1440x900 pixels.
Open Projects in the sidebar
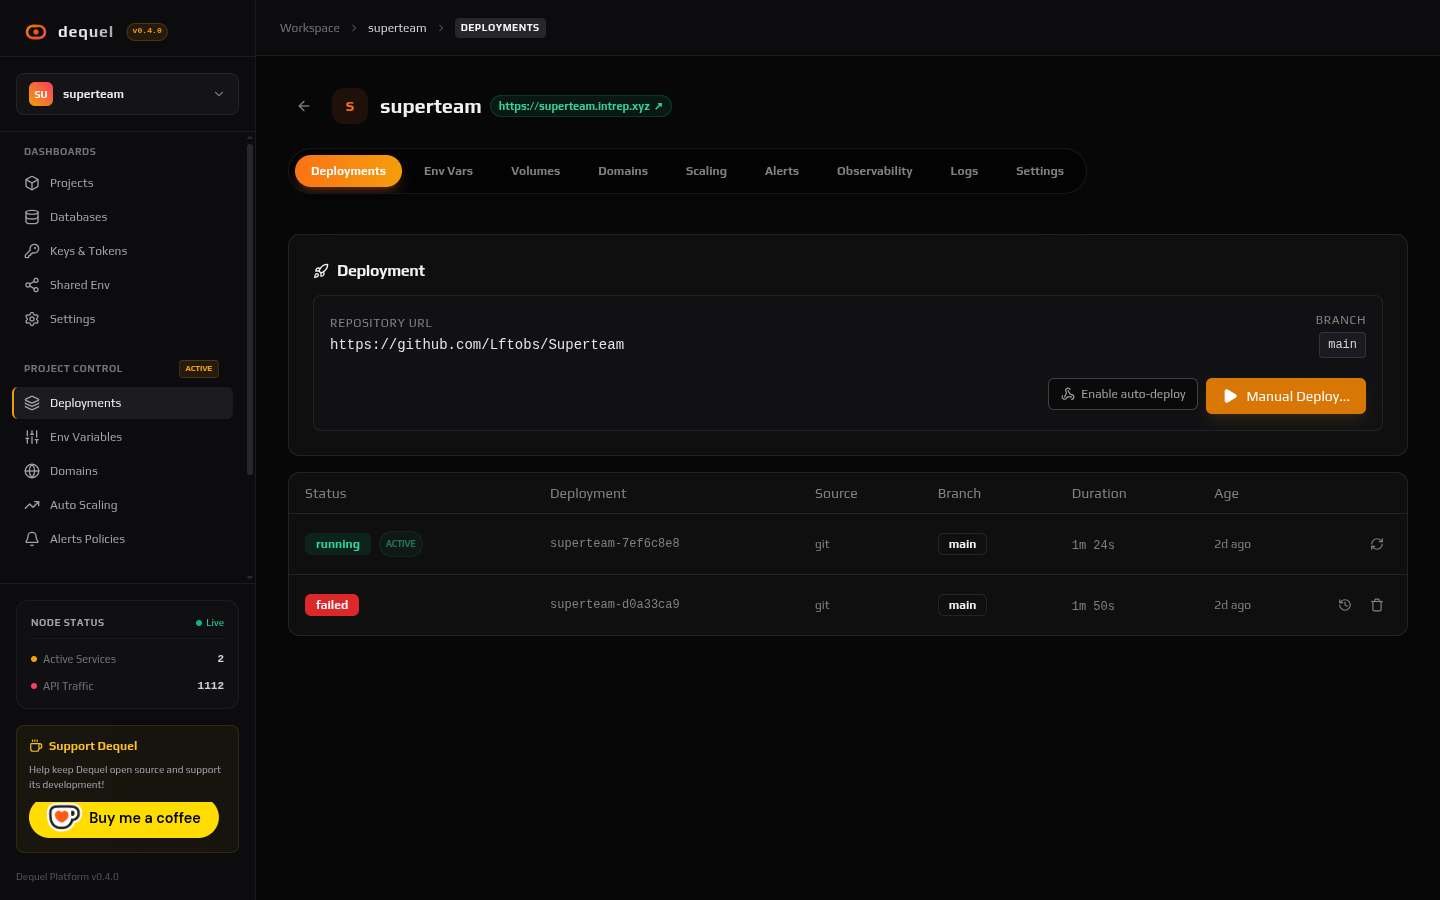click(x=122, y=183)
